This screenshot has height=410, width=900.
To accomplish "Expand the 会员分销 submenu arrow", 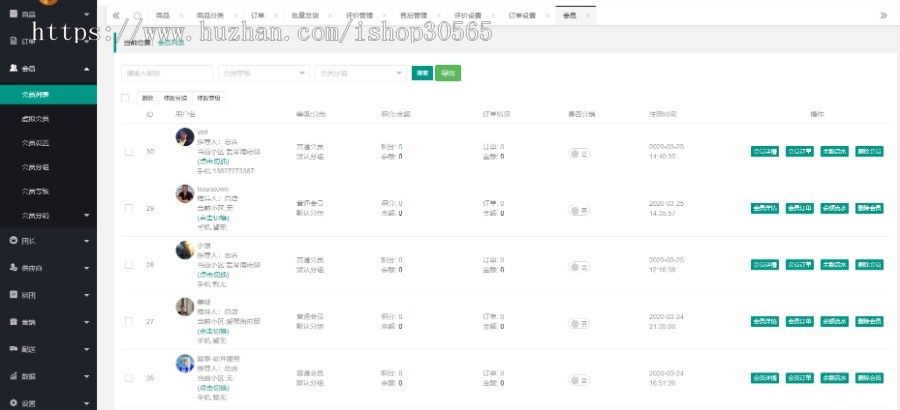I will (x=87, y=215).
